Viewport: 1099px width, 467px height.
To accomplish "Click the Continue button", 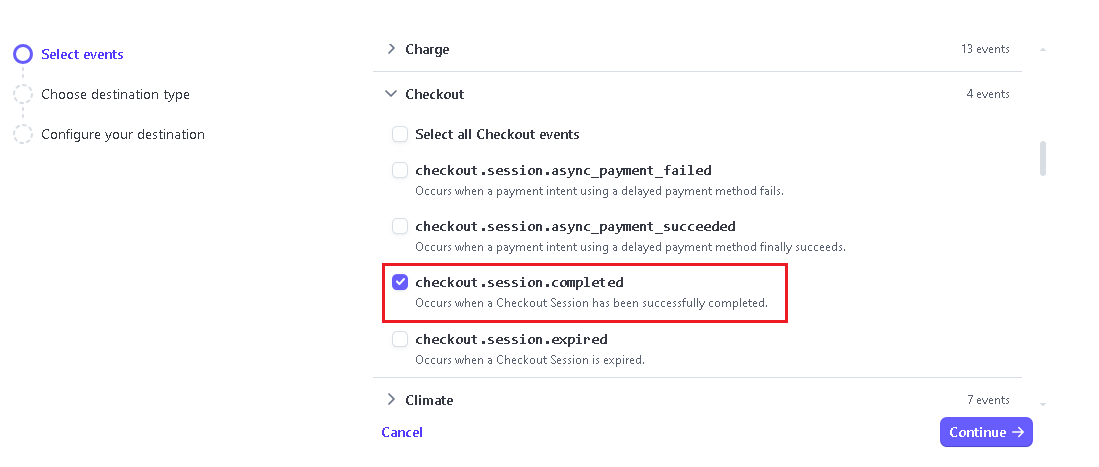I will click(x=986, y=432).
